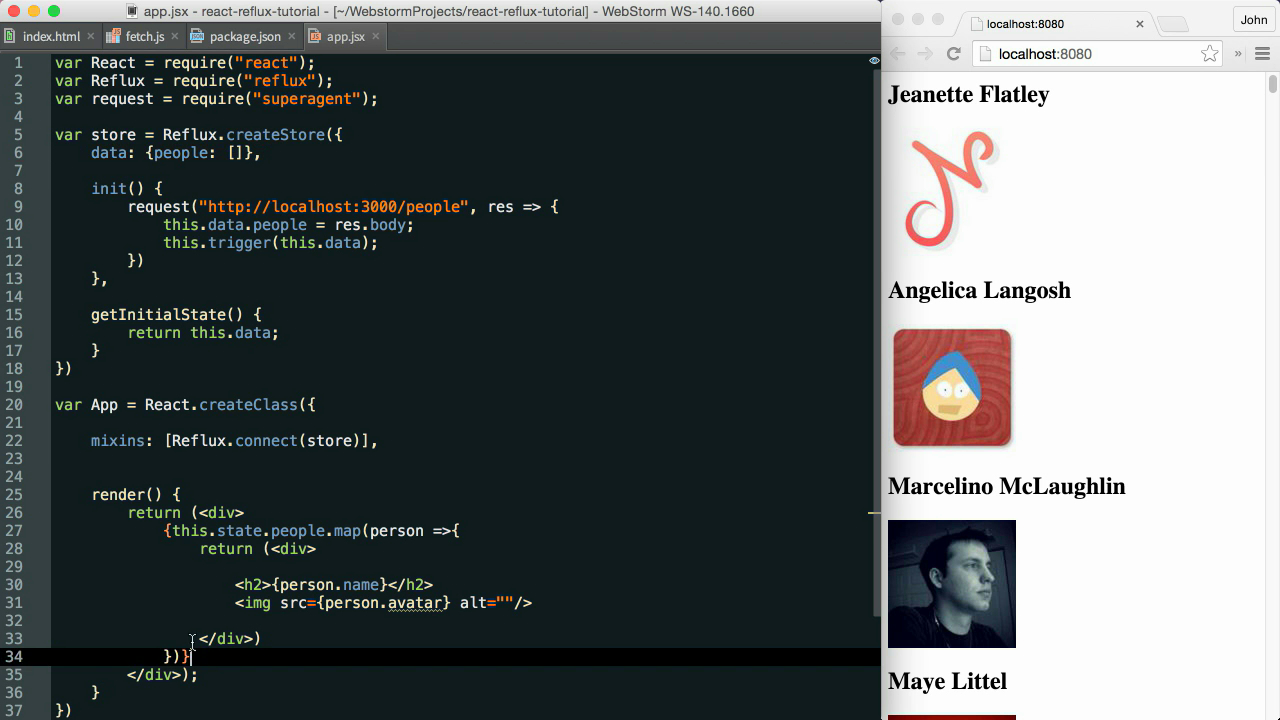
Task: Close the index.html tab with its x icon
Action: tap(89, 36)
